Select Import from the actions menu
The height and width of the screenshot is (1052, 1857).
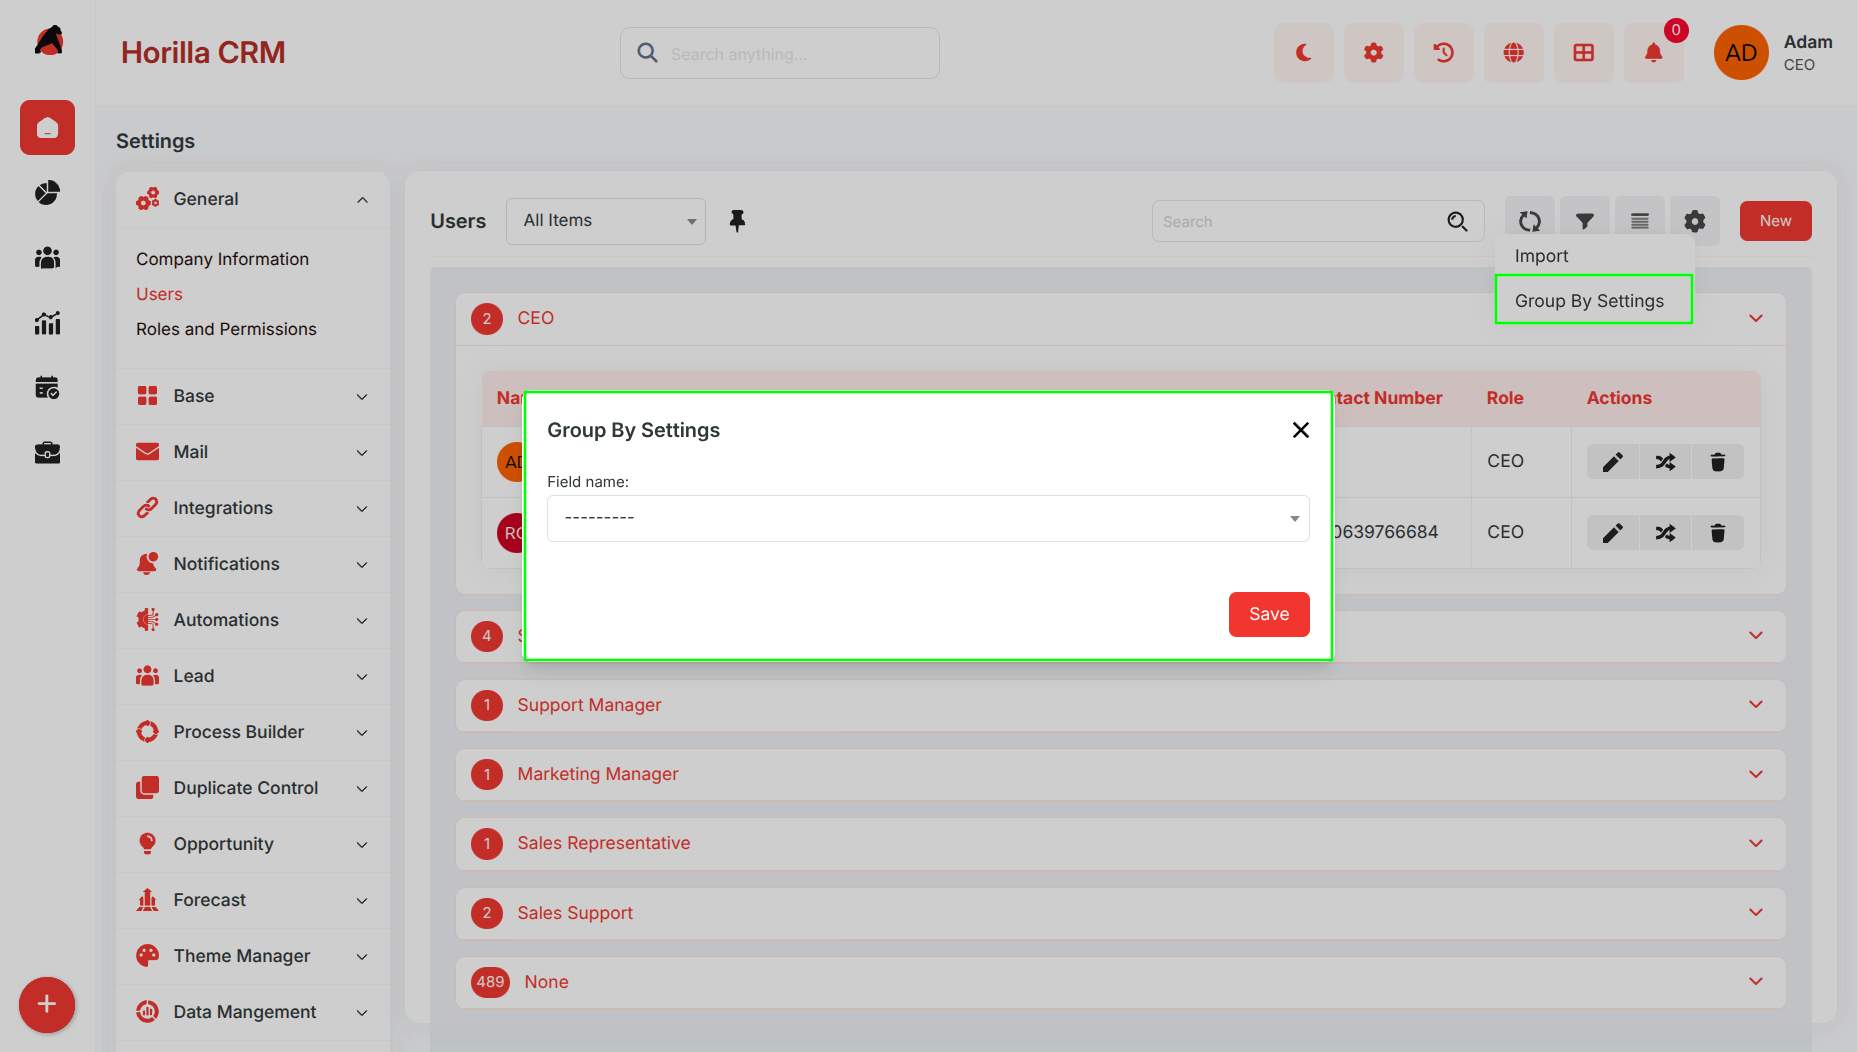pos(1541,256)
